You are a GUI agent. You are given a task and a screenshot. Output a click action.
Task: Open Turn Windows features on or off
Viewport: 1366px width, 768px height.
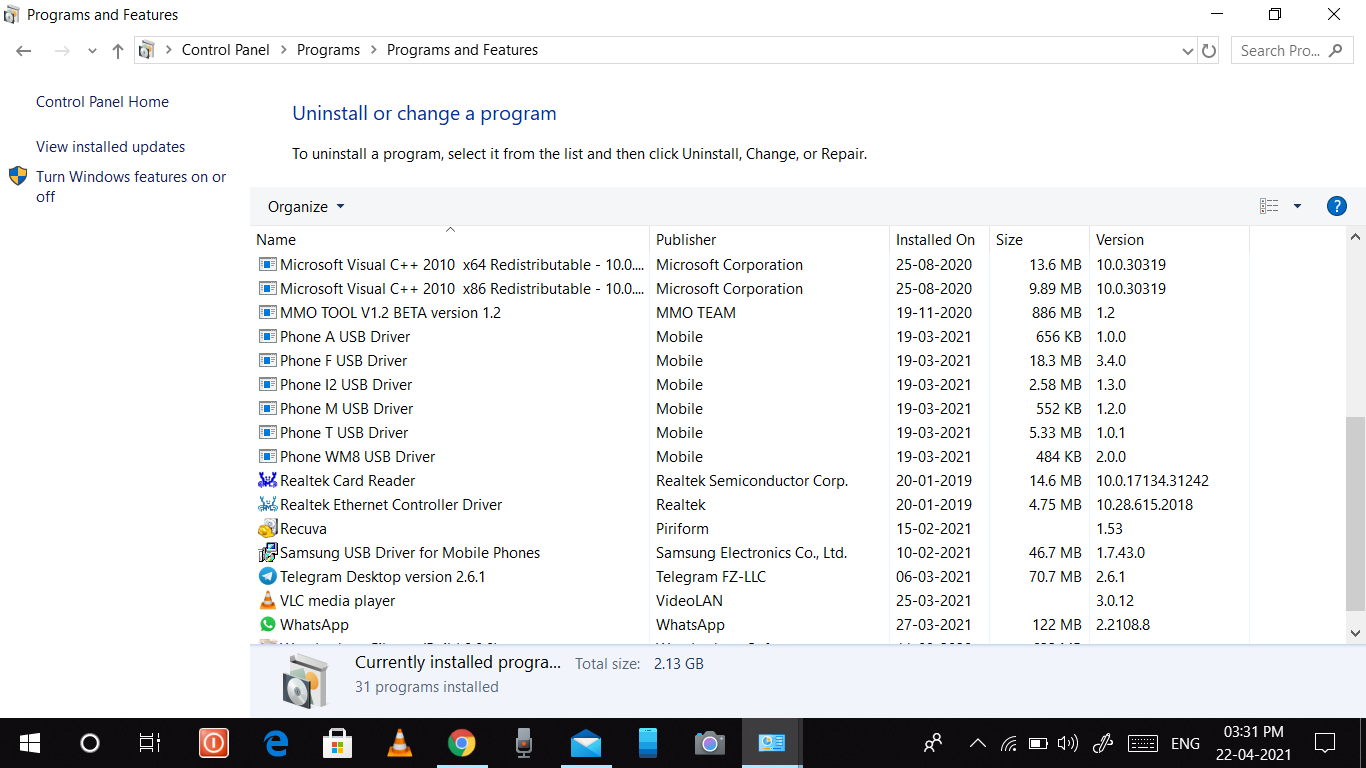131,187
